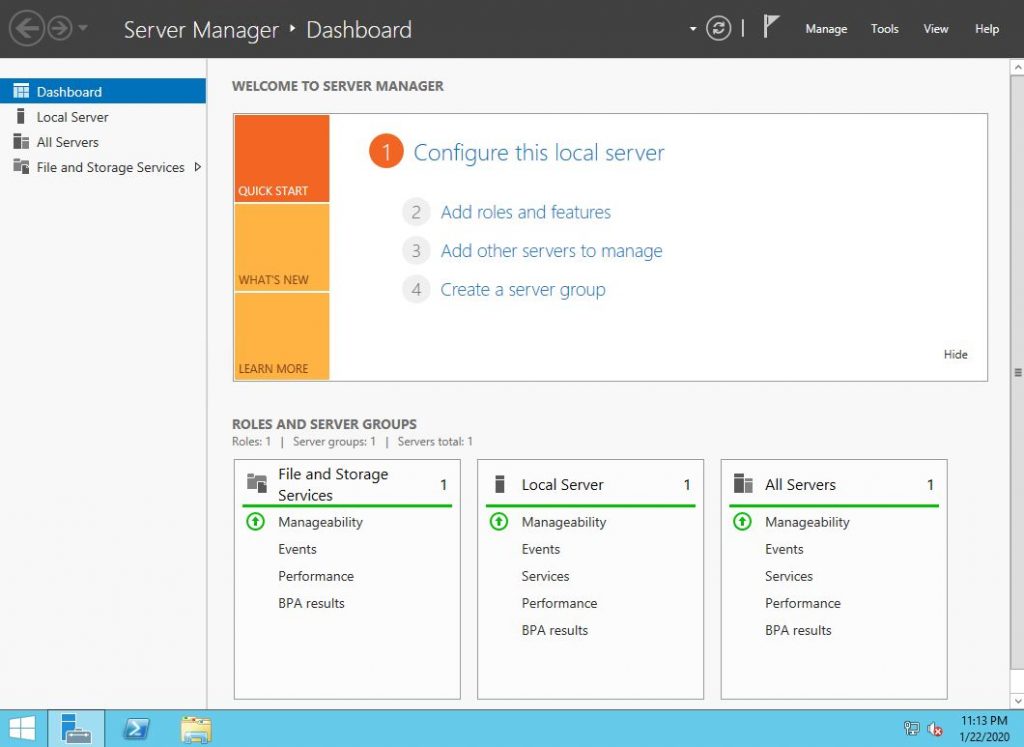The width and height of the screenshot is (1024, 747).
Task: Toggle Manageability under All Servers
Action: pyautogui.click(x=742, y=521)
